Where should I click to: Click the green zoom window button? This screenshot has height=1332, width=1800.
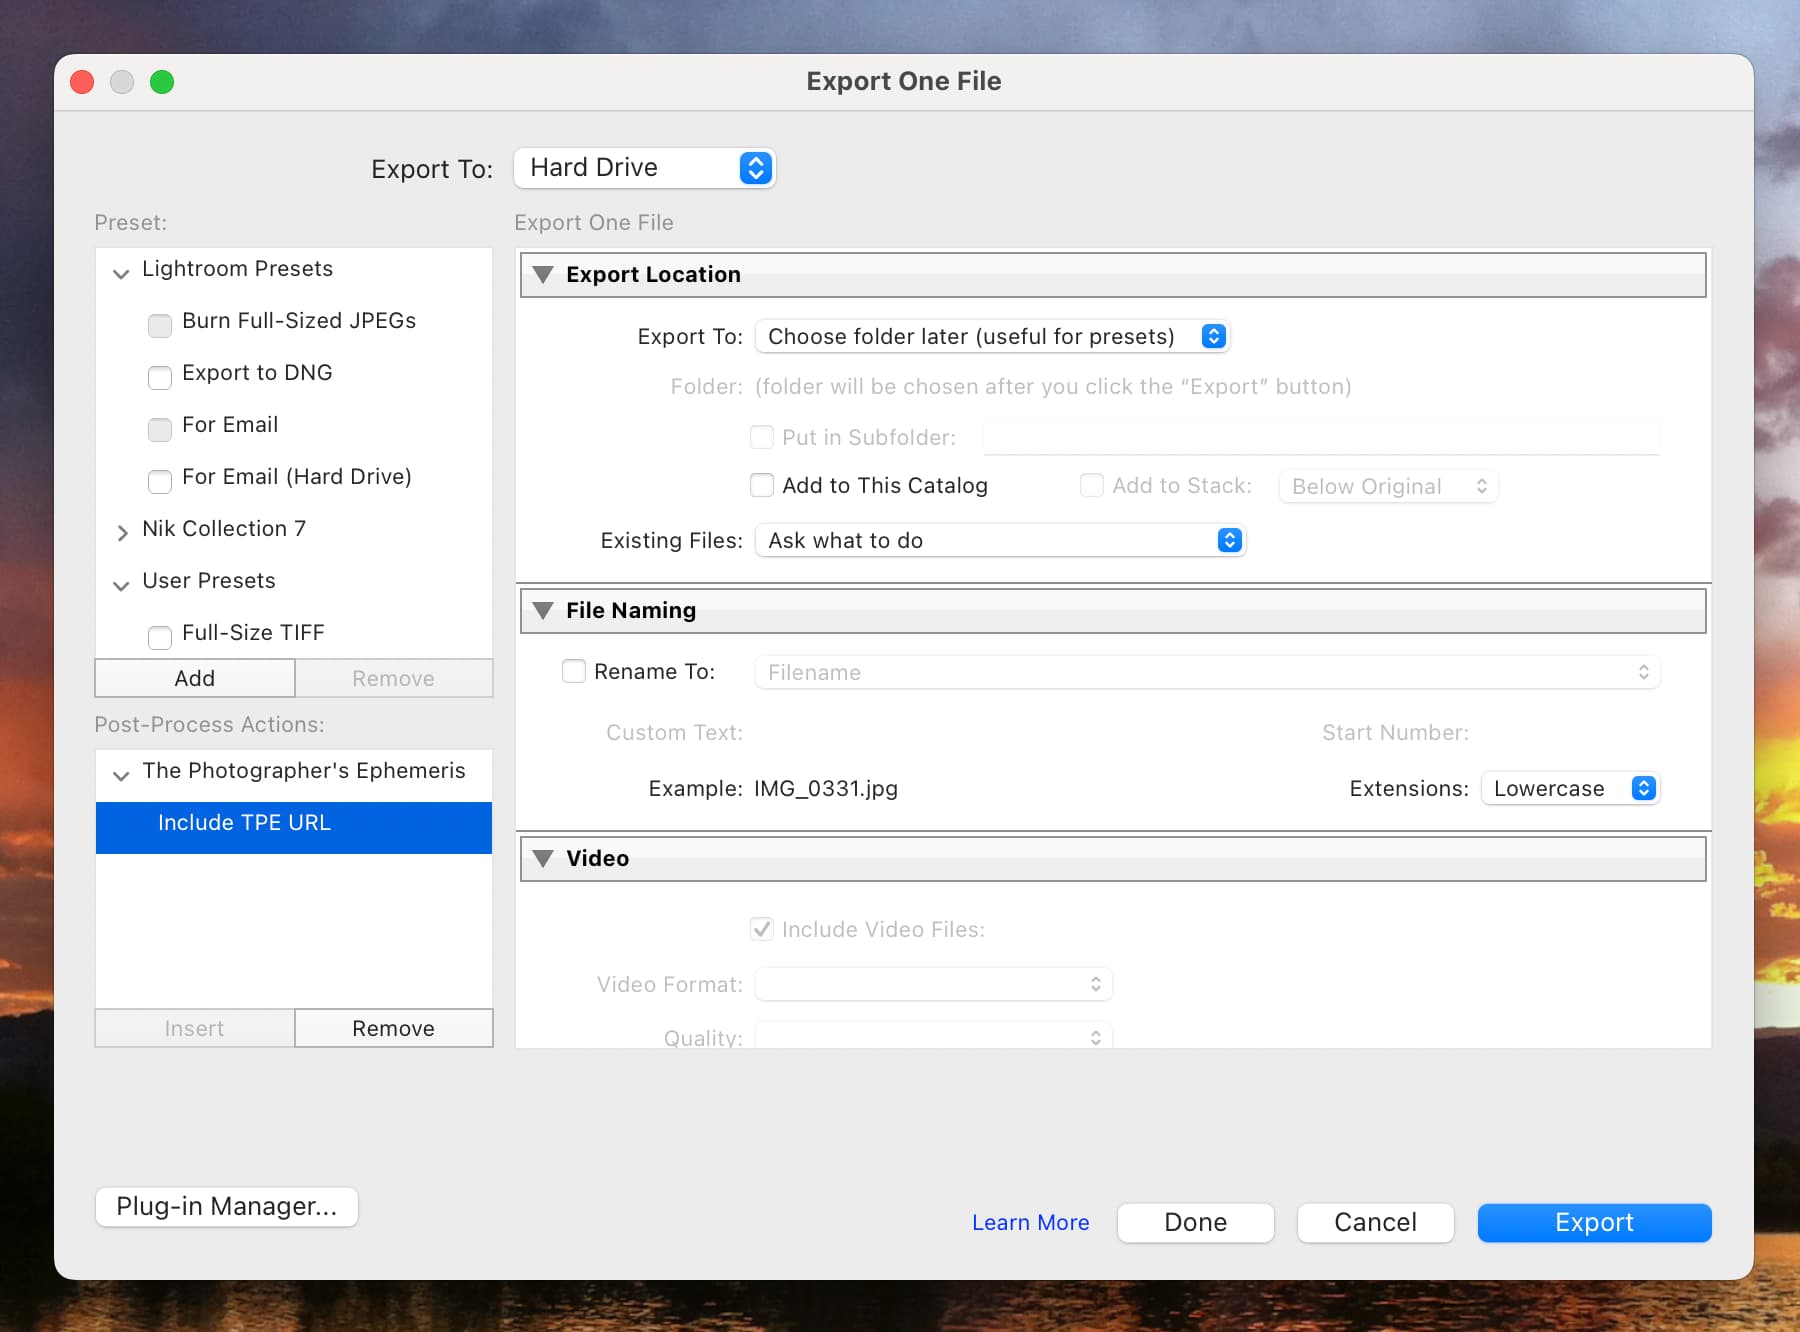tap(162, 82)
